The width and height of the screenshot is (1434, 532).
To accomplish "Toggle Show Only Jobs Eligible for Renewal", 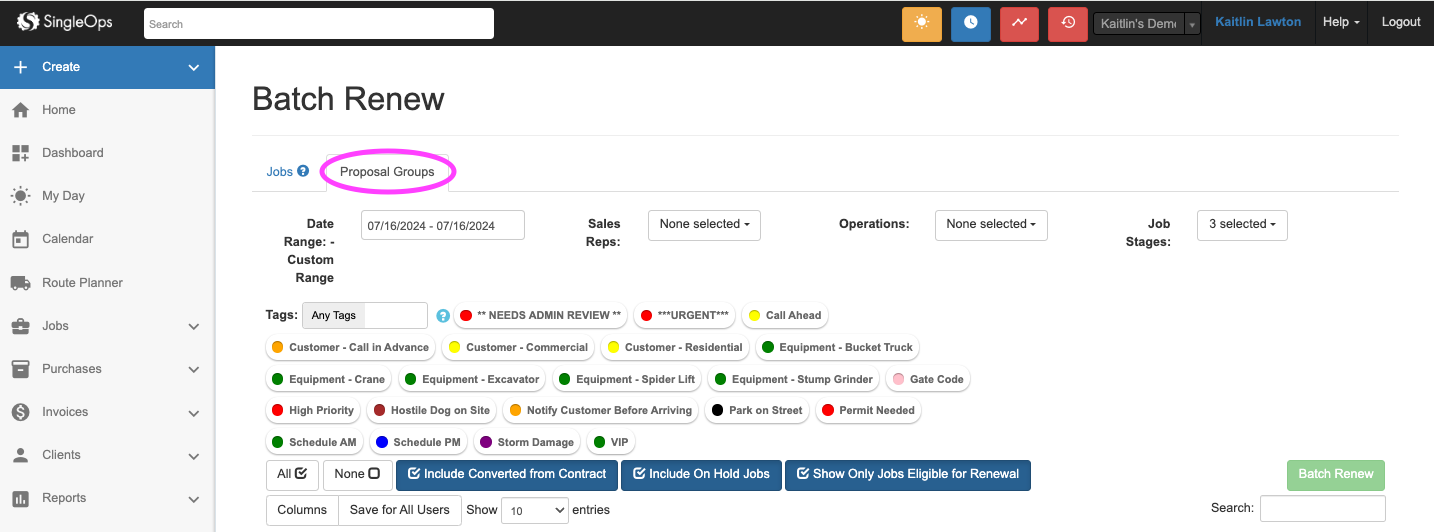I will click(x=907, y=474).
